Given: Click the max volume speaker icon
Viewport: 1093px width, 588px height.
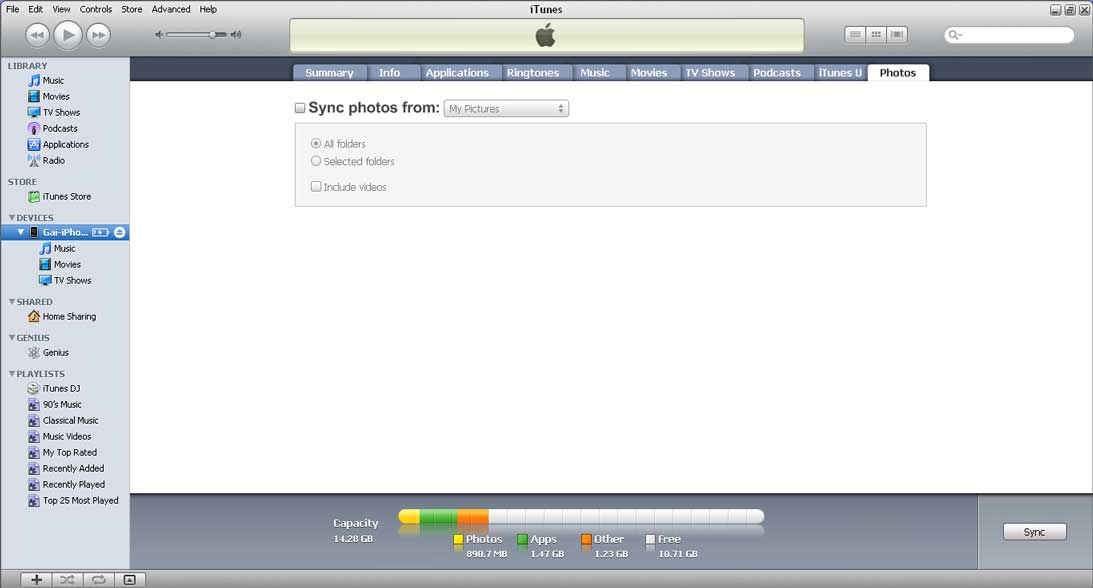Looking at the screenshot, I should pyautogui.click(x=236, y=34).
